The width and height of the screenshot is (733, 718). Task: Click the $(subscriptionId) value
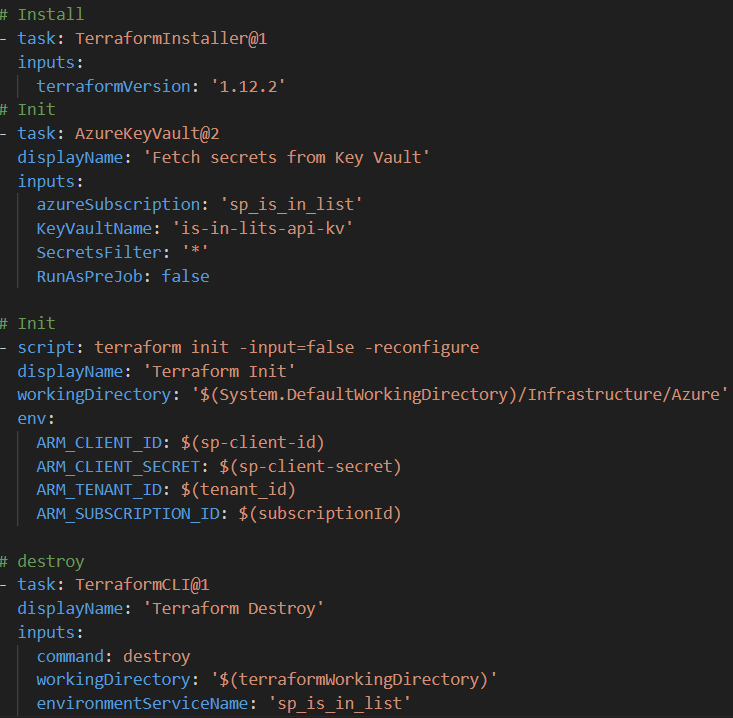320,513
